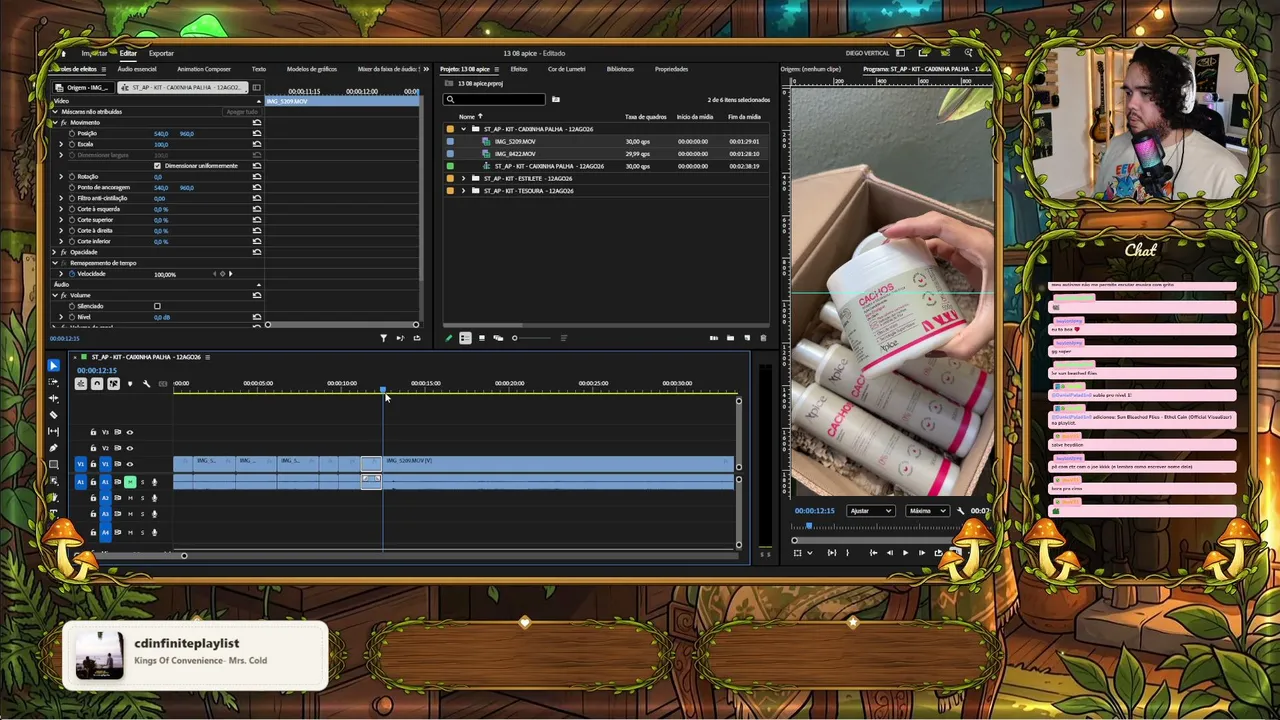Viewport: 1280px width, 720px height.
Task: Reset the Escala parameter
Action: click(x=257, y=144)
